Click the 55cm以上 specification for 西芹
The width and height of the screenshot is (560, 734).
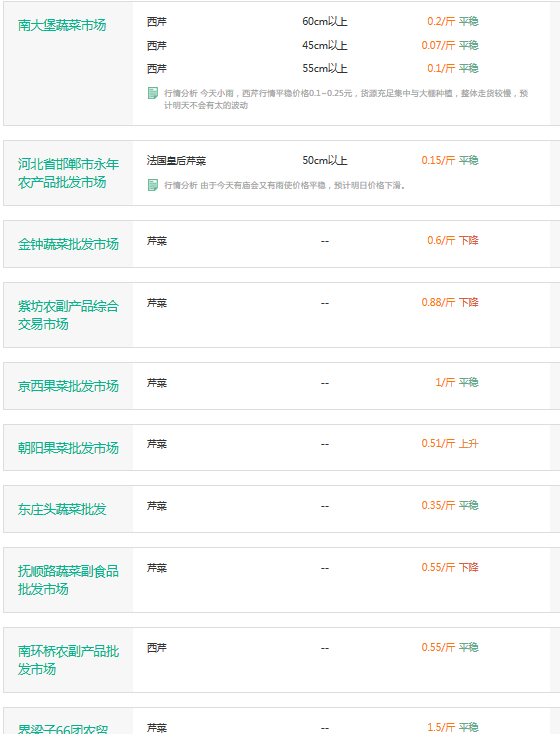click(324, 69)
